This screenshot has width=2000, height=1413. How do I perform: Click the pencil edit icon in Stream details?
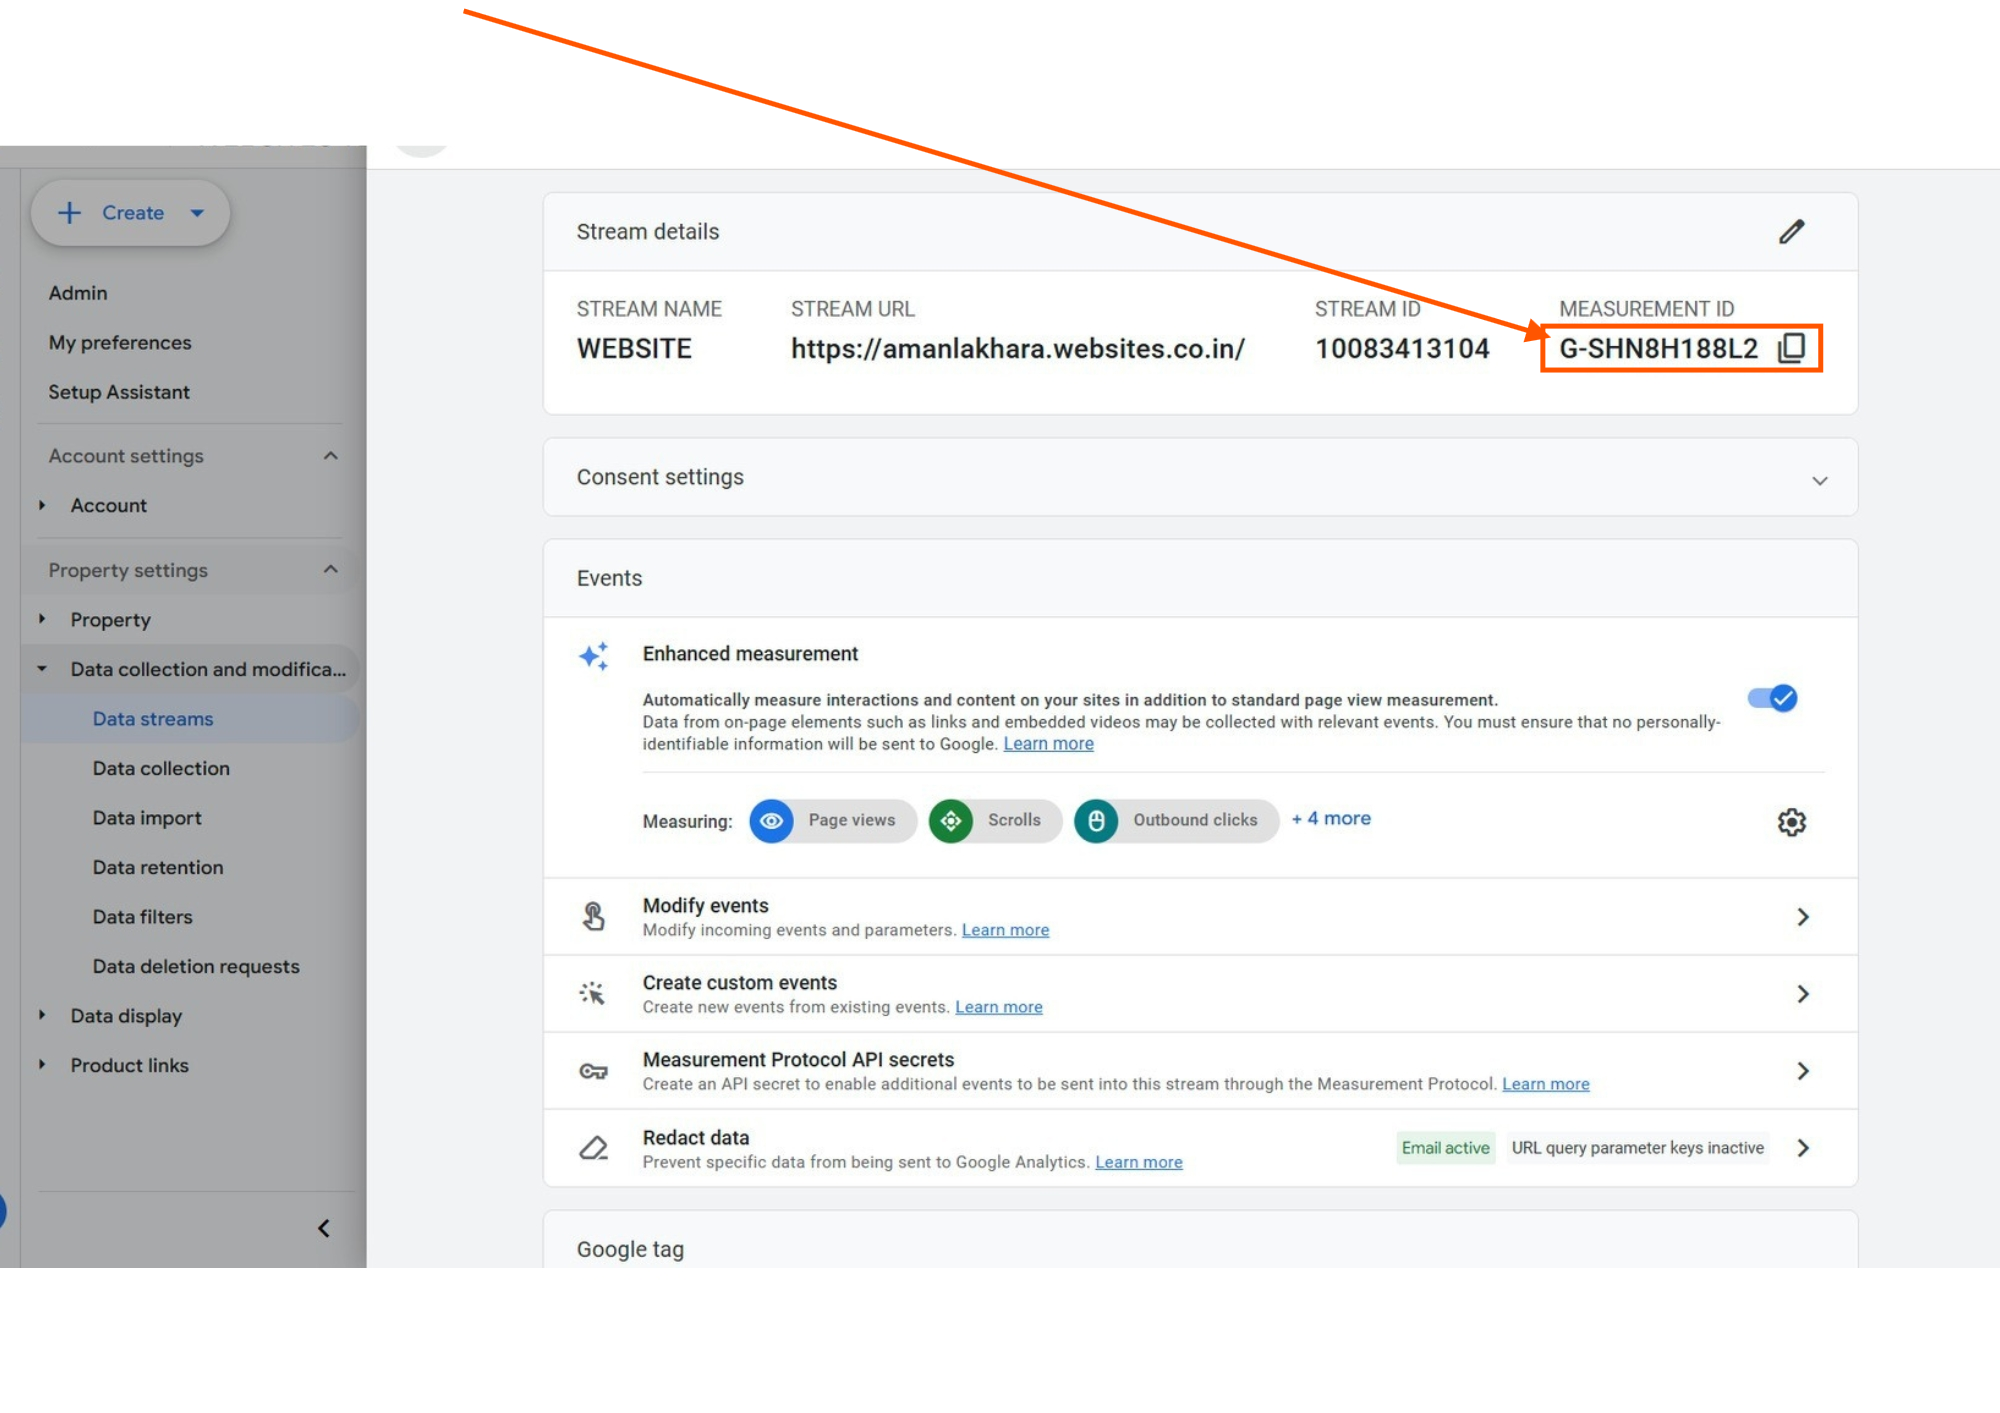(1791, 232)
